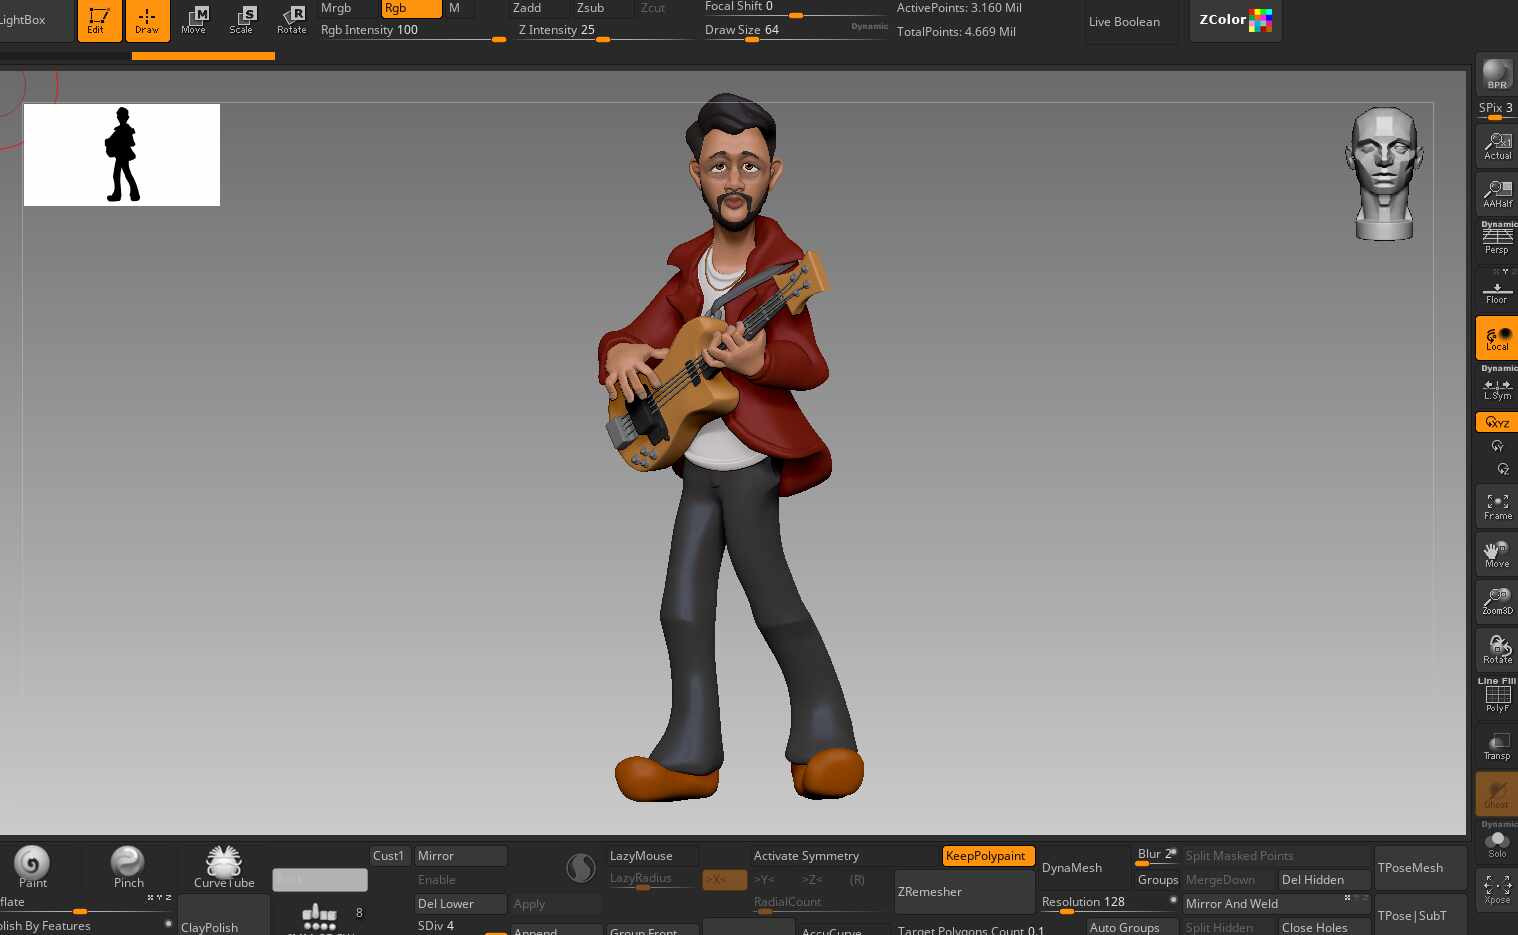Screen dimensions: 1518x935
Task: Select the Scale transform tool
Action: tap(242, 20)
